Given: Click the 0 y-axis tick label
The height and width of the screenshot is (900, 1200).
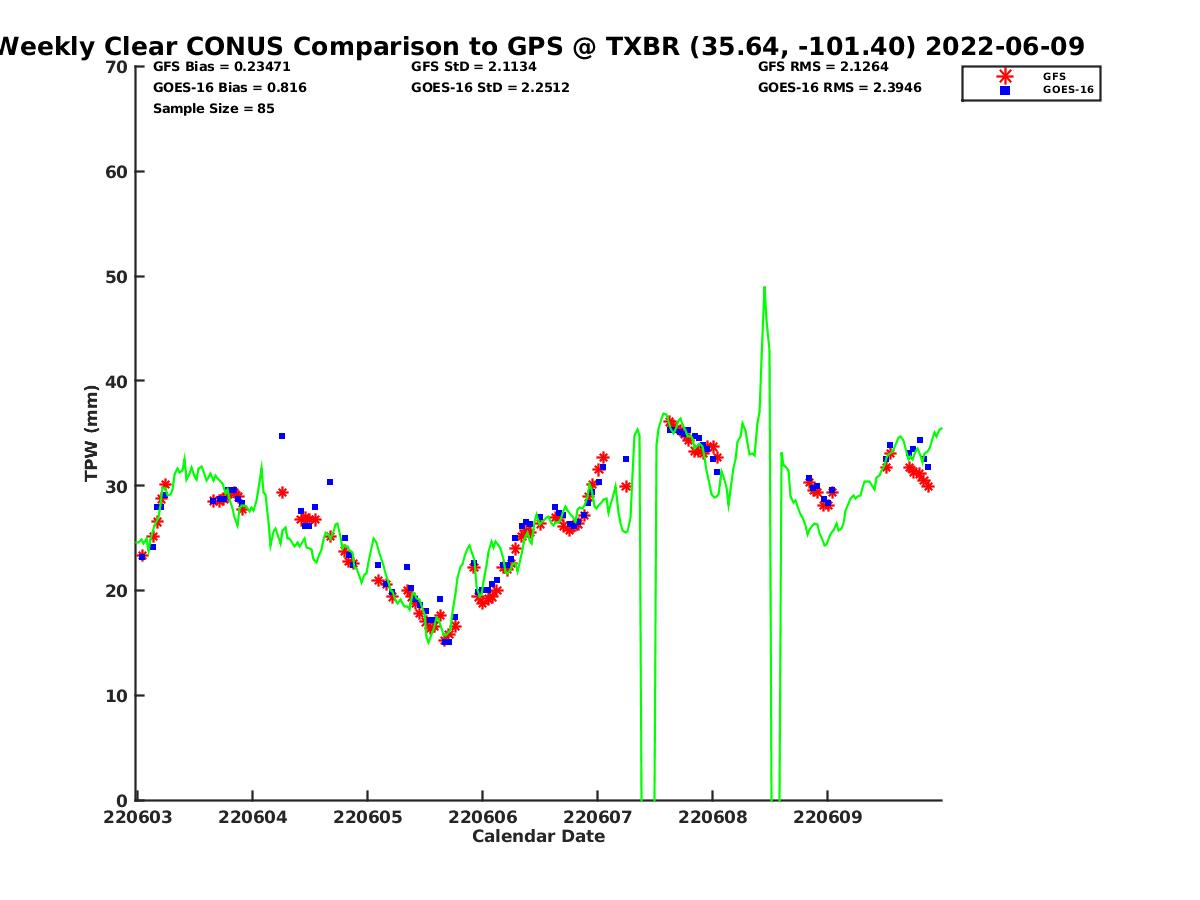Looking at the screenshot, I should pos(122,800).
